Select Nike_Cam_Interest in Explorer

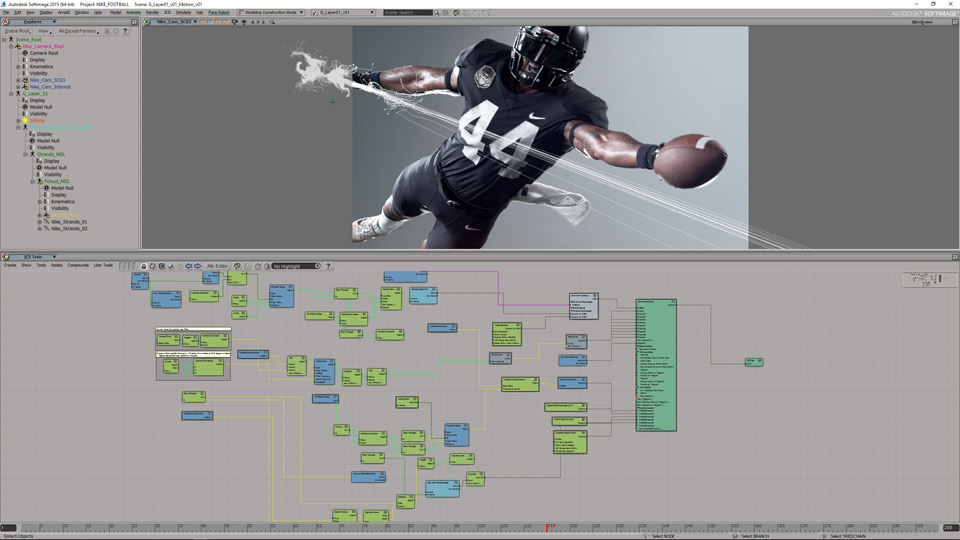click(x=50, y=87)
